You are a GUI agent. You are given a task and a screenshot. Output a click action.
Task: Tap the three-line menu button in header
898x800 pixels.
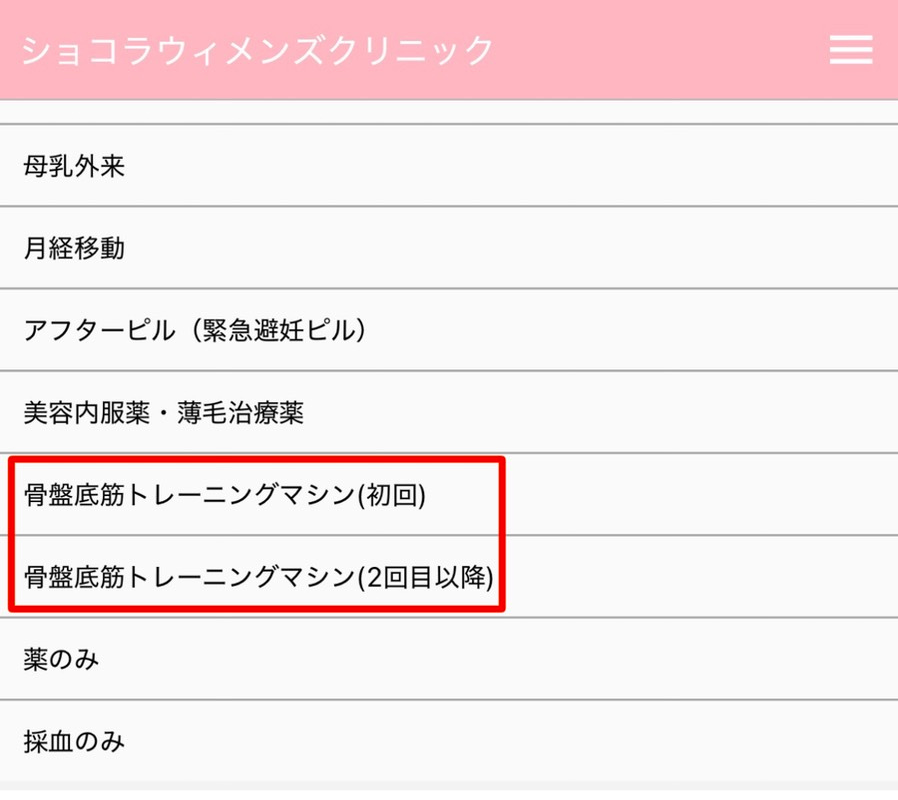851,49
